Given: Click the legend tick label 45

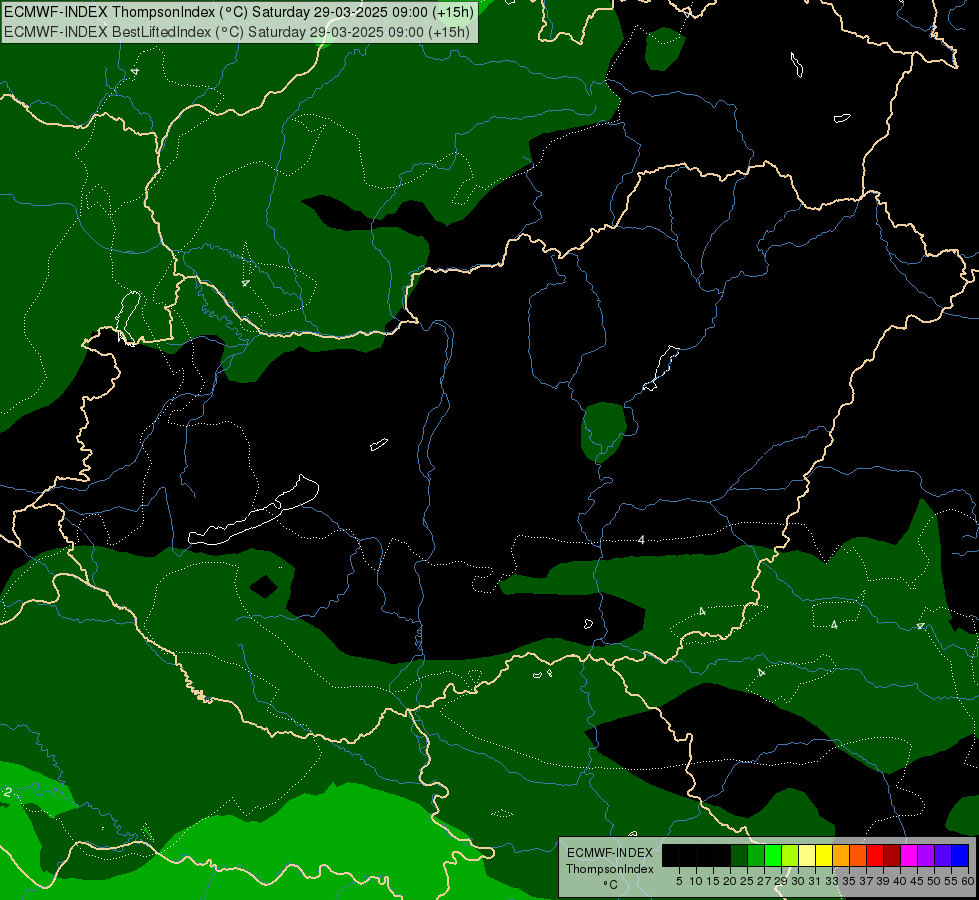Looking at the screenshot, I should 918,881.
